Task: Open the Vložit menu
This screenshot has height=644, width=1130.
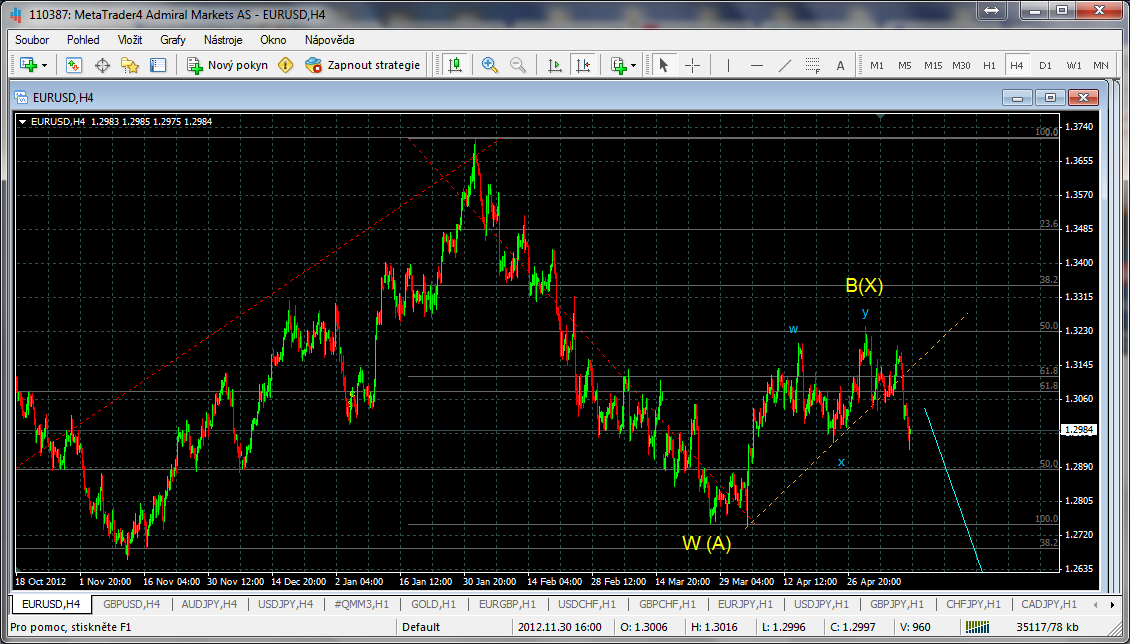Action: pyautogui.click(x=130, y=40)
